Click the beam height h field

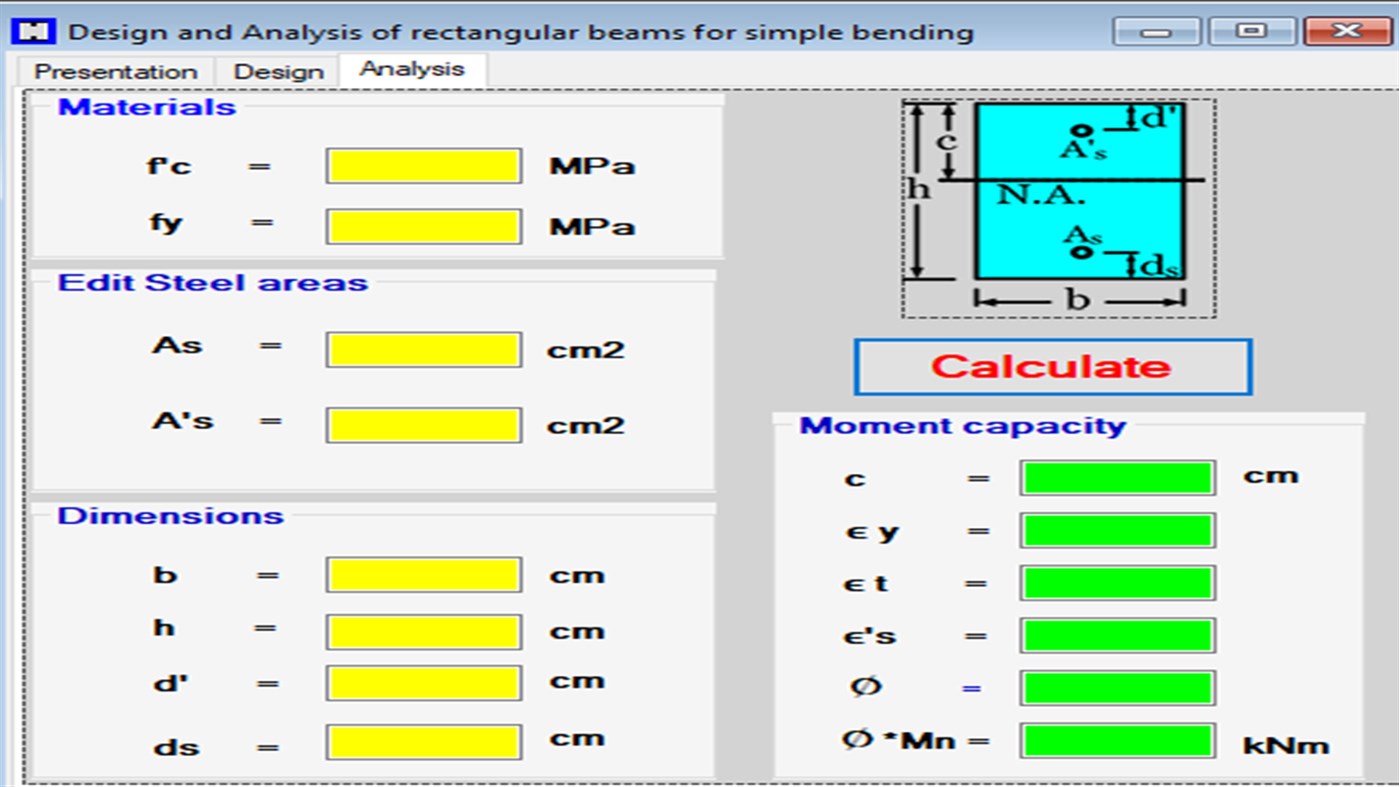point(422,630)
